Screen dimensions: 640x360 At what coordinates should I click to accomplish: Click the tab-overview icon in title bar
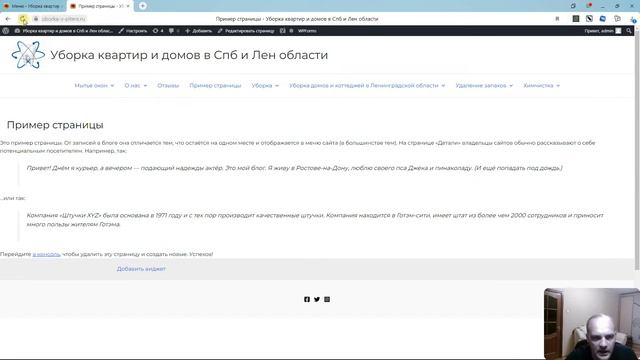pyautogui.click(x=573, y=6)
